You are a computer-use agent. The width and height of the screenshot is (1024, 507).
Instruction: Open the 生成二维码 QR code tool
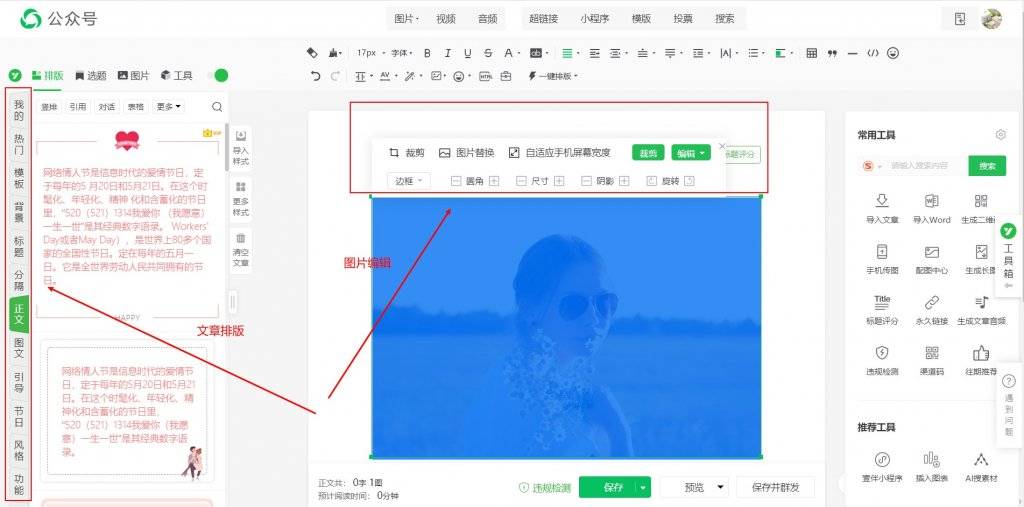pyautogui.click(x=982, y=209)
